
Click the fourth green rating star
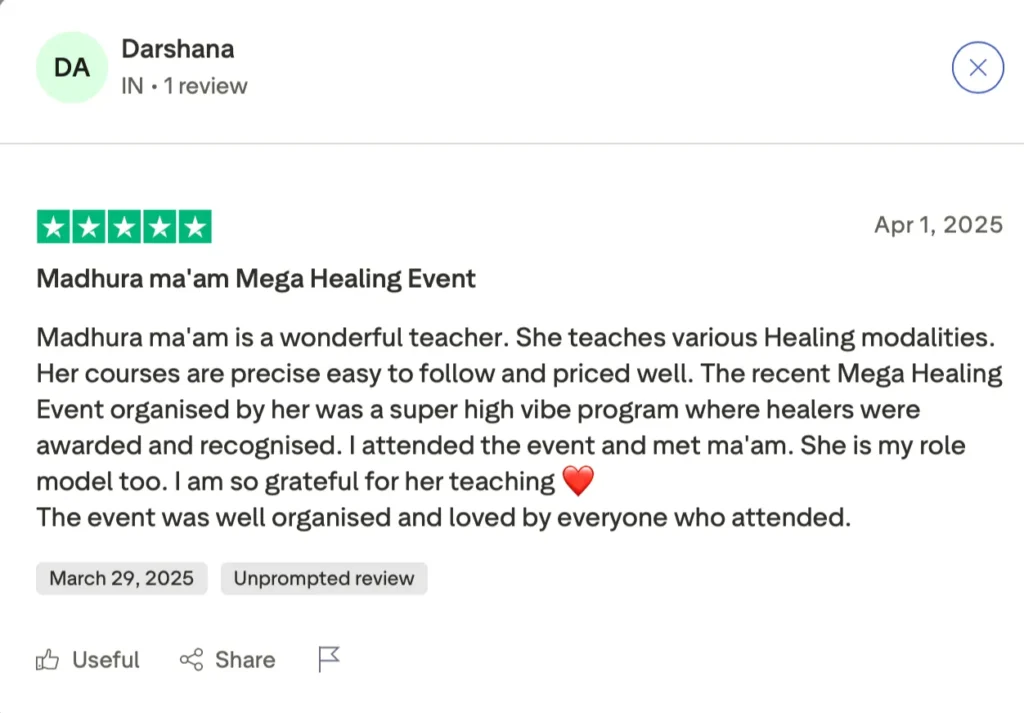(159, 227)
